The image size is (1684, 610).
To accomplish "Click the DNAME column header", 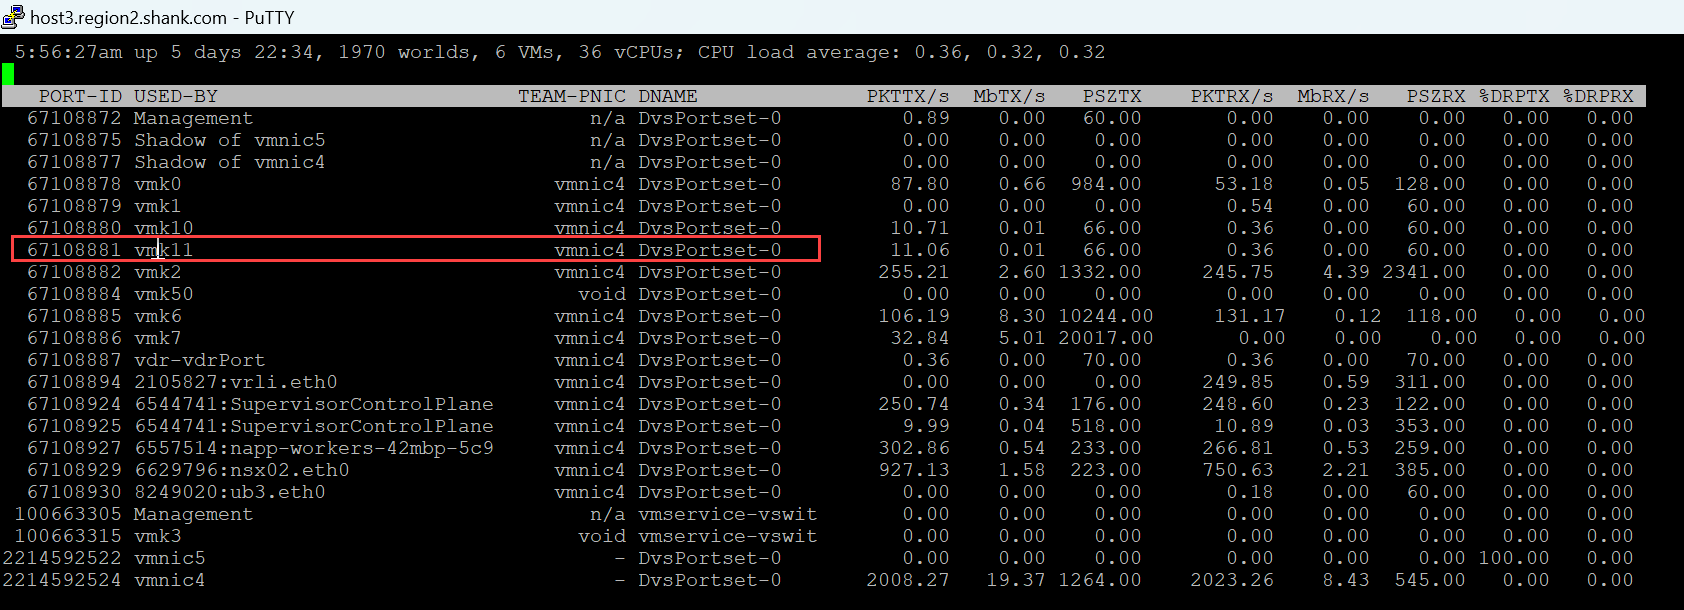I will (x=668, y=96).
